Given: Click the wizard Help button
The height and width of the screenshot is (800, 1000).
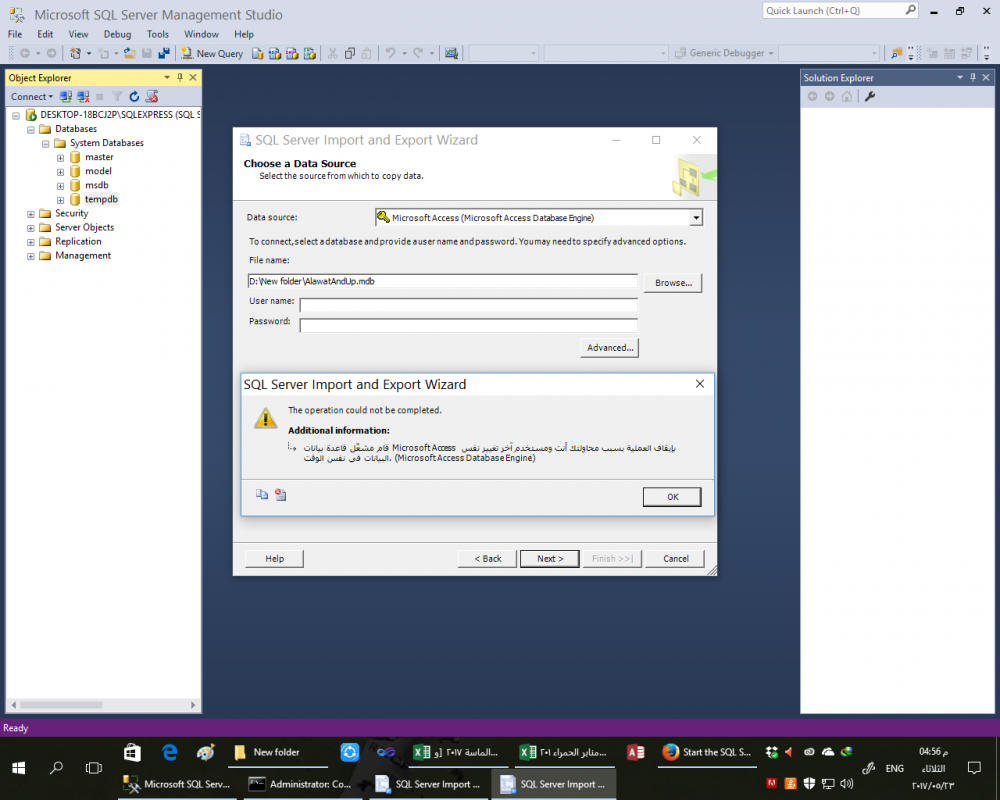Looking at the screenshot, I should (274, 558).
